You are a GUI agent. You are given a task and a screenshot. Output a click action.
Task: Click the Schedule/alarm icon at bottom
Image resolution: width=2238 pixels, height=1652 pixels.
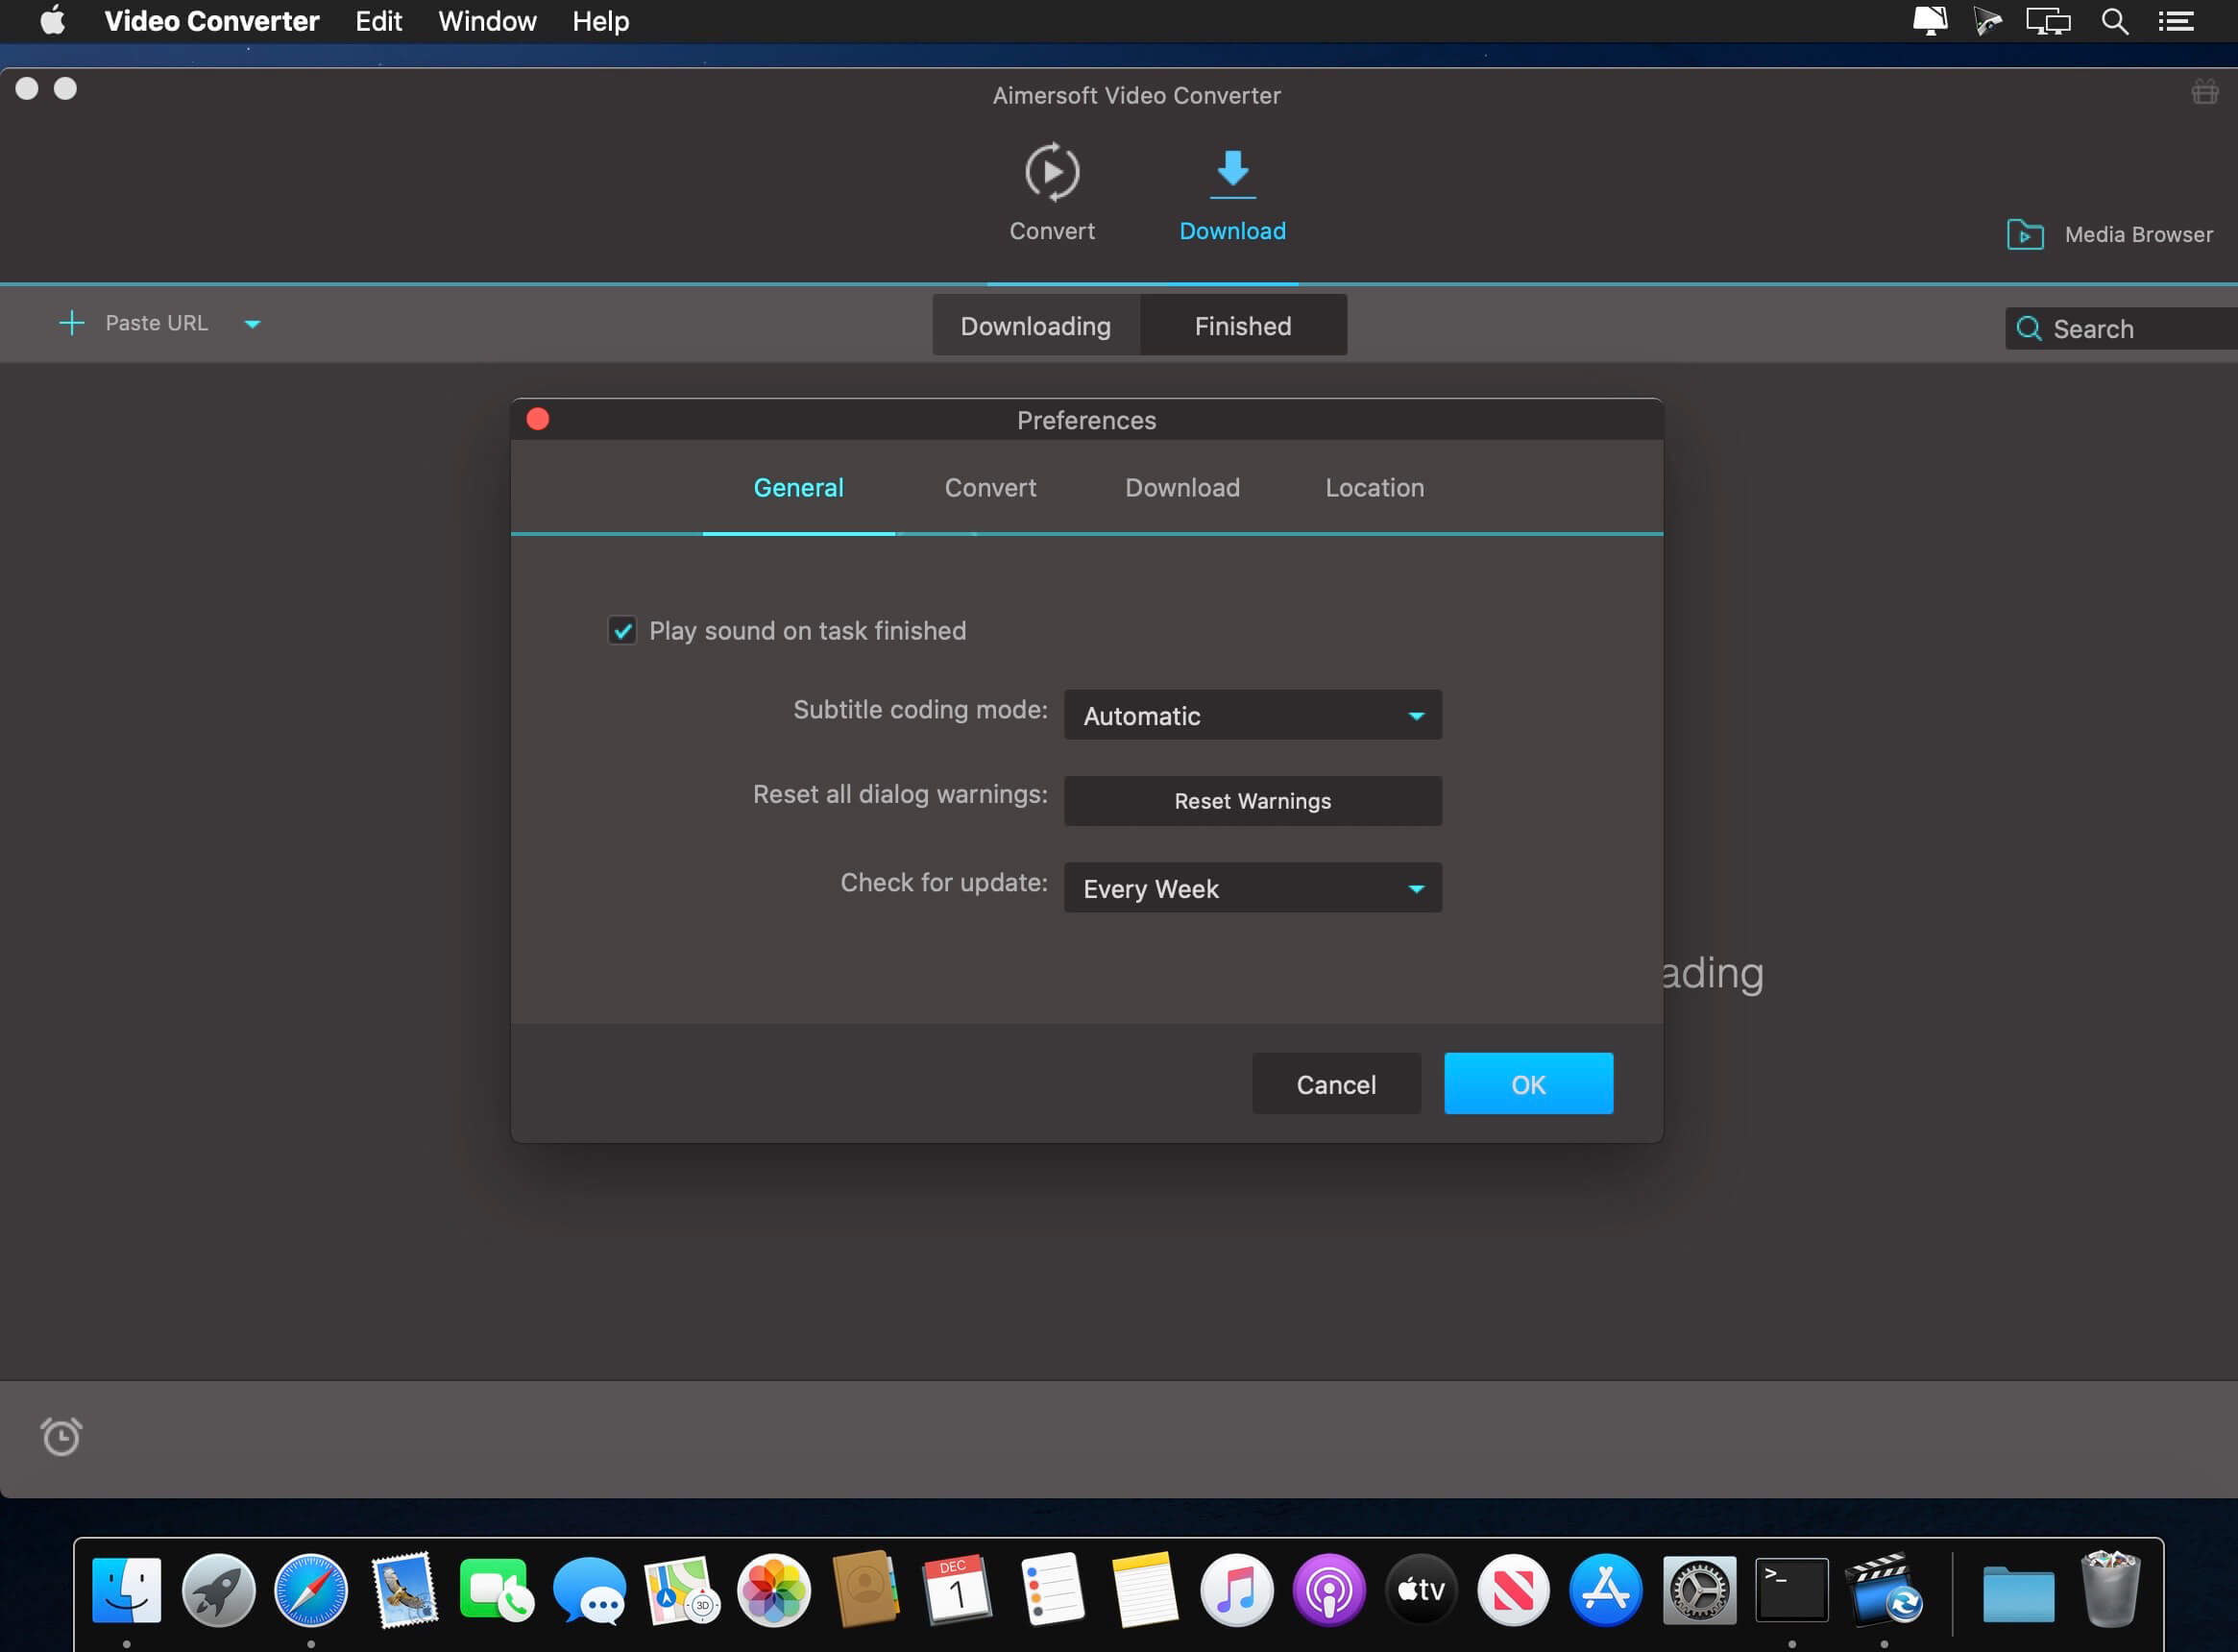[61, 1435]
